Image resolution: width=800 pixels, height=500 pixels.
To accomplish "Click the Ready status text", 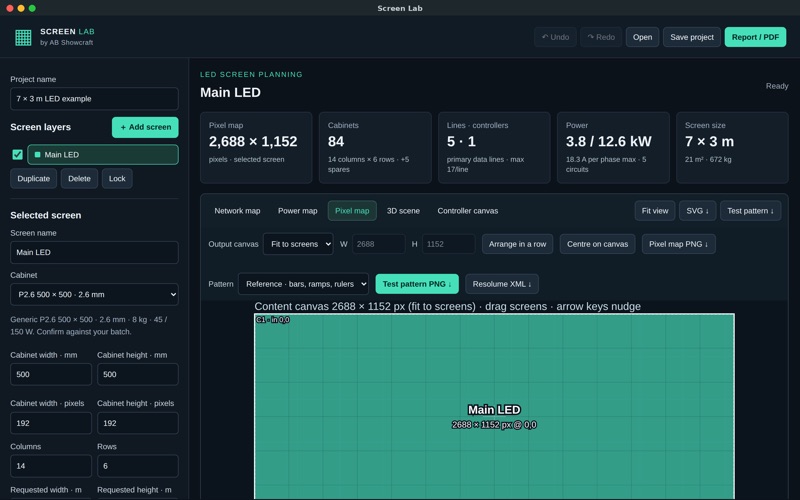I will coord(777,86).
